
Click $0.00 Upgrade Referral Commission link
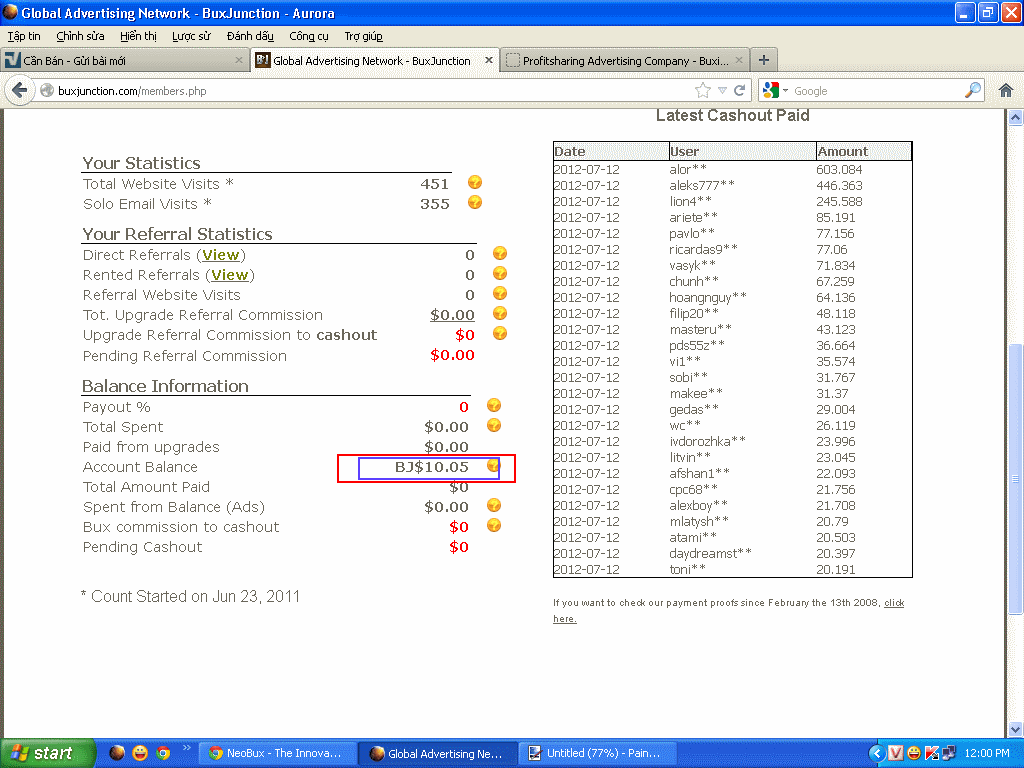click(x=452, y=315)
